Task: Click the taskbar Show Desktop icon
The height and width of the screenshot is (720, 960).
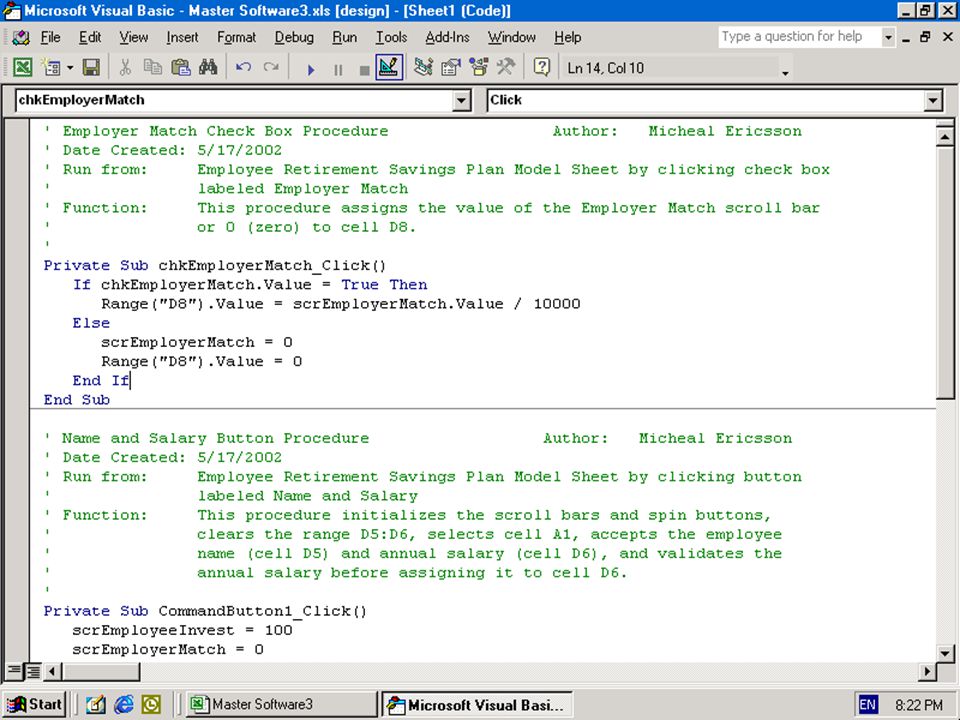Action: click(x=95, y=705)
